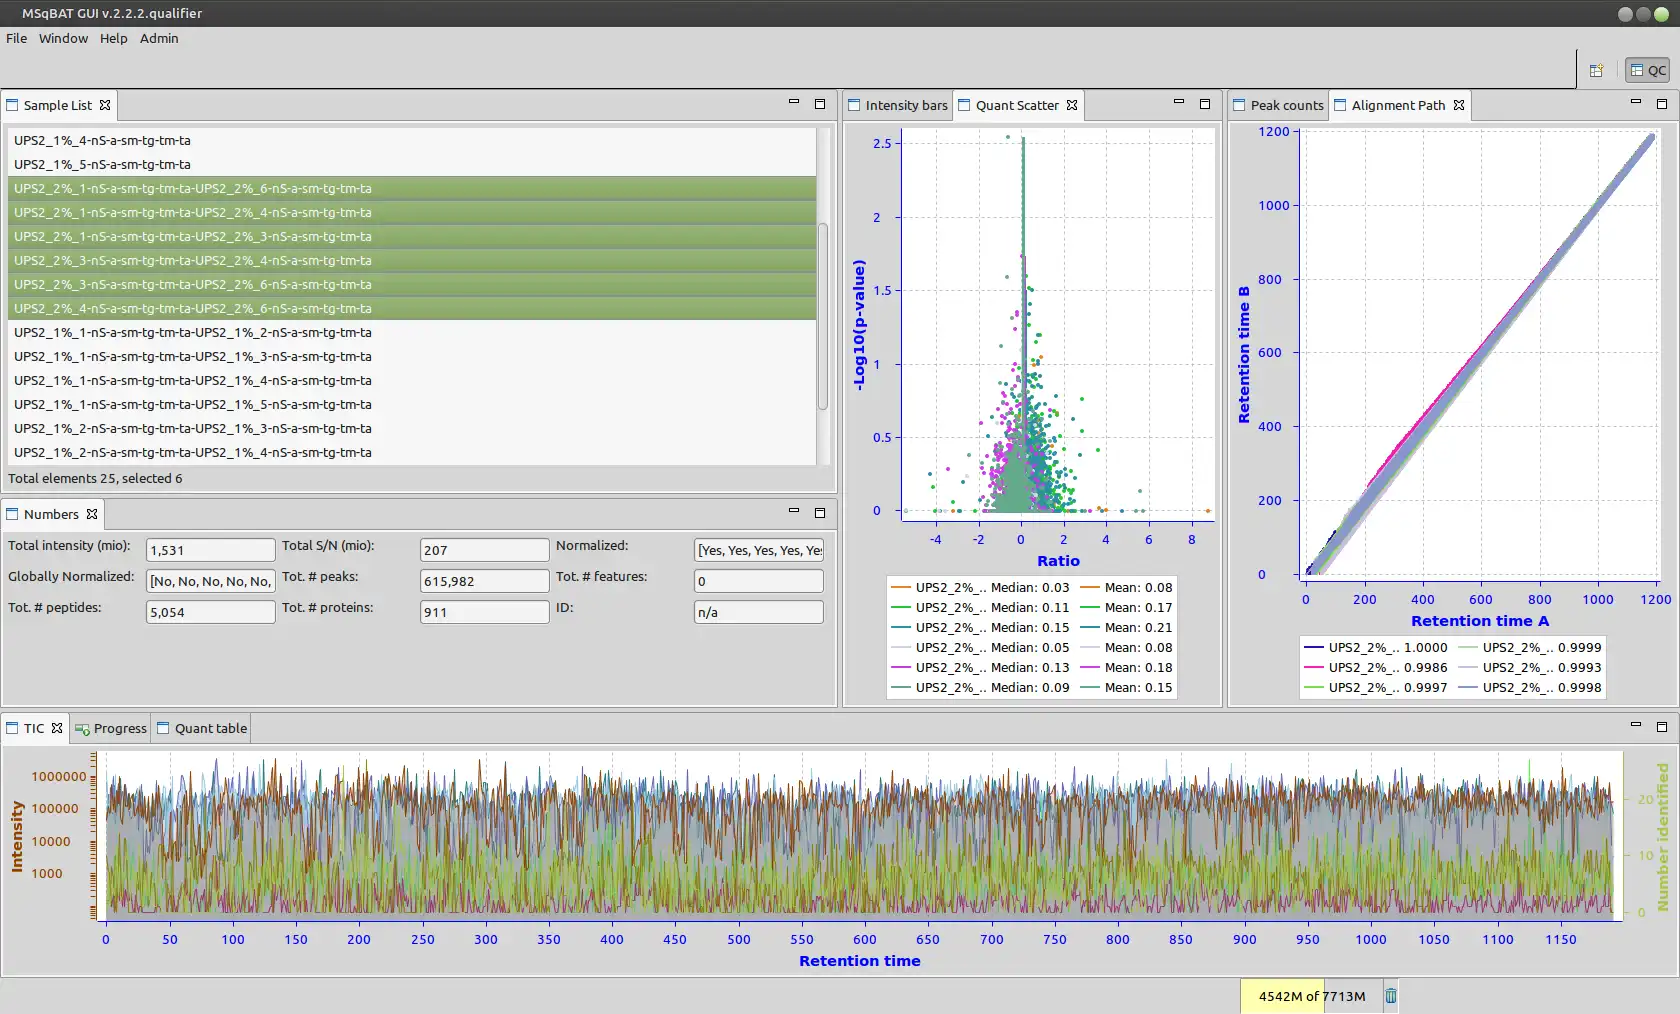The image size is (1680, 1014).
Task: Close the Sample List tab via X icon
Action: 105,105
